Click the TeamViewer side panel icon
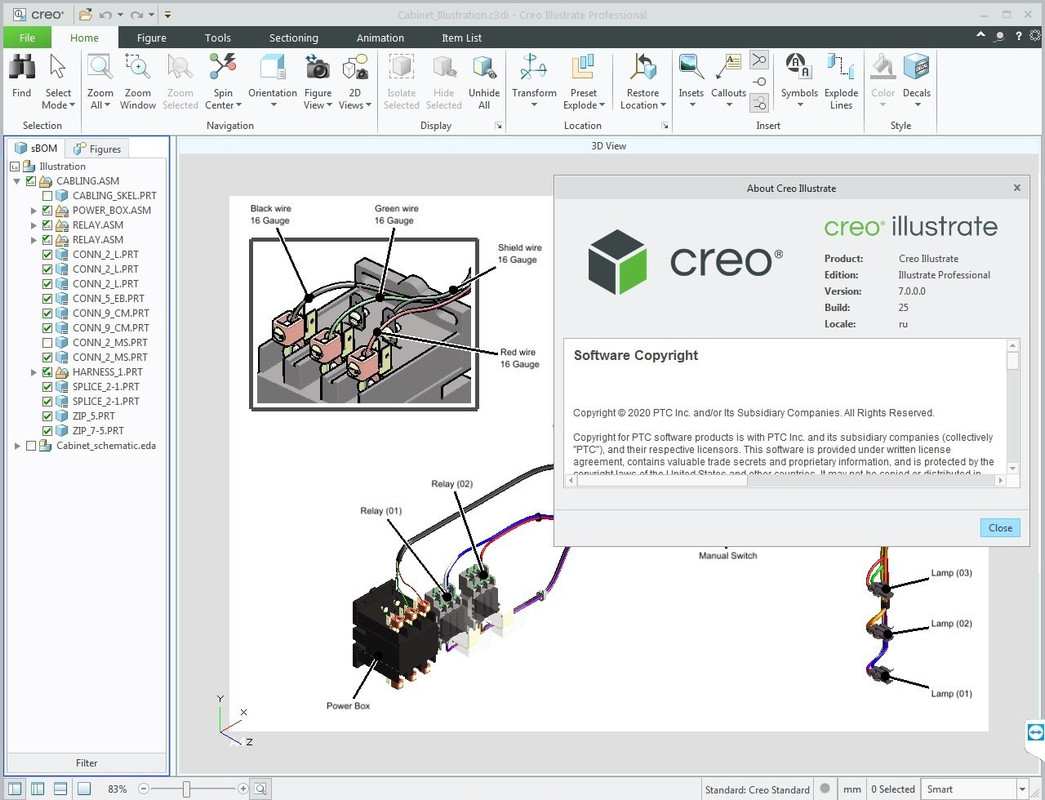Image resolution: width=1045 pixels, height=800 pixels. click(1036, 731)
